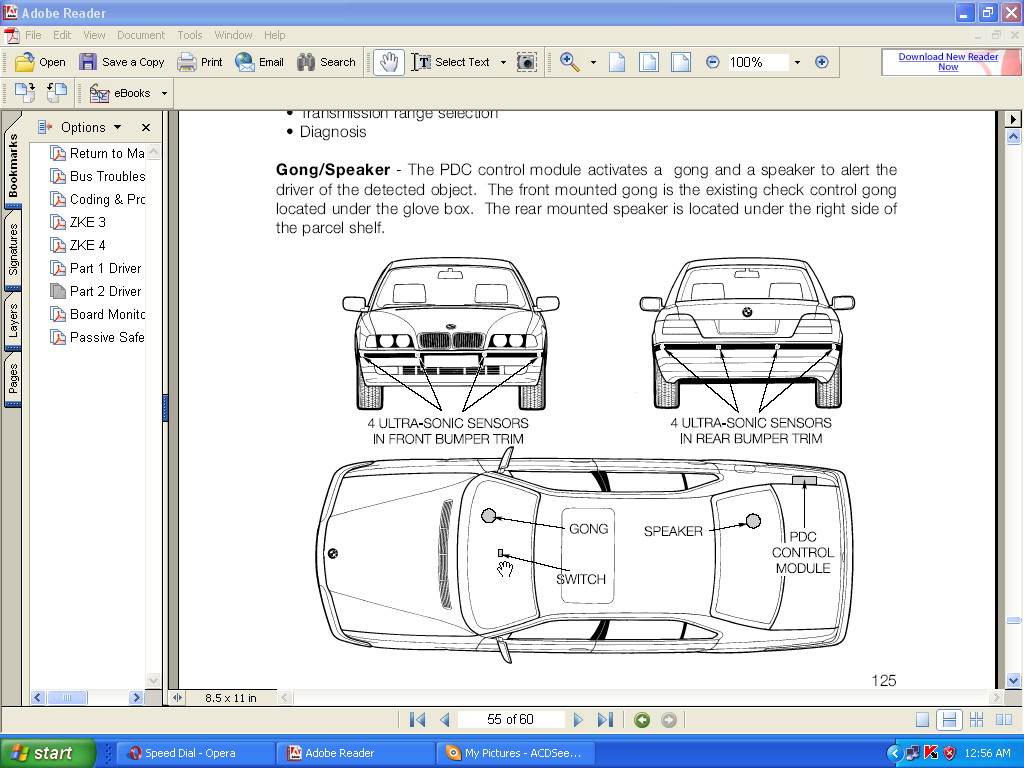This screenshot has width=1024, height=768.
Task: Open the Document menu
Action: (141, 35)
